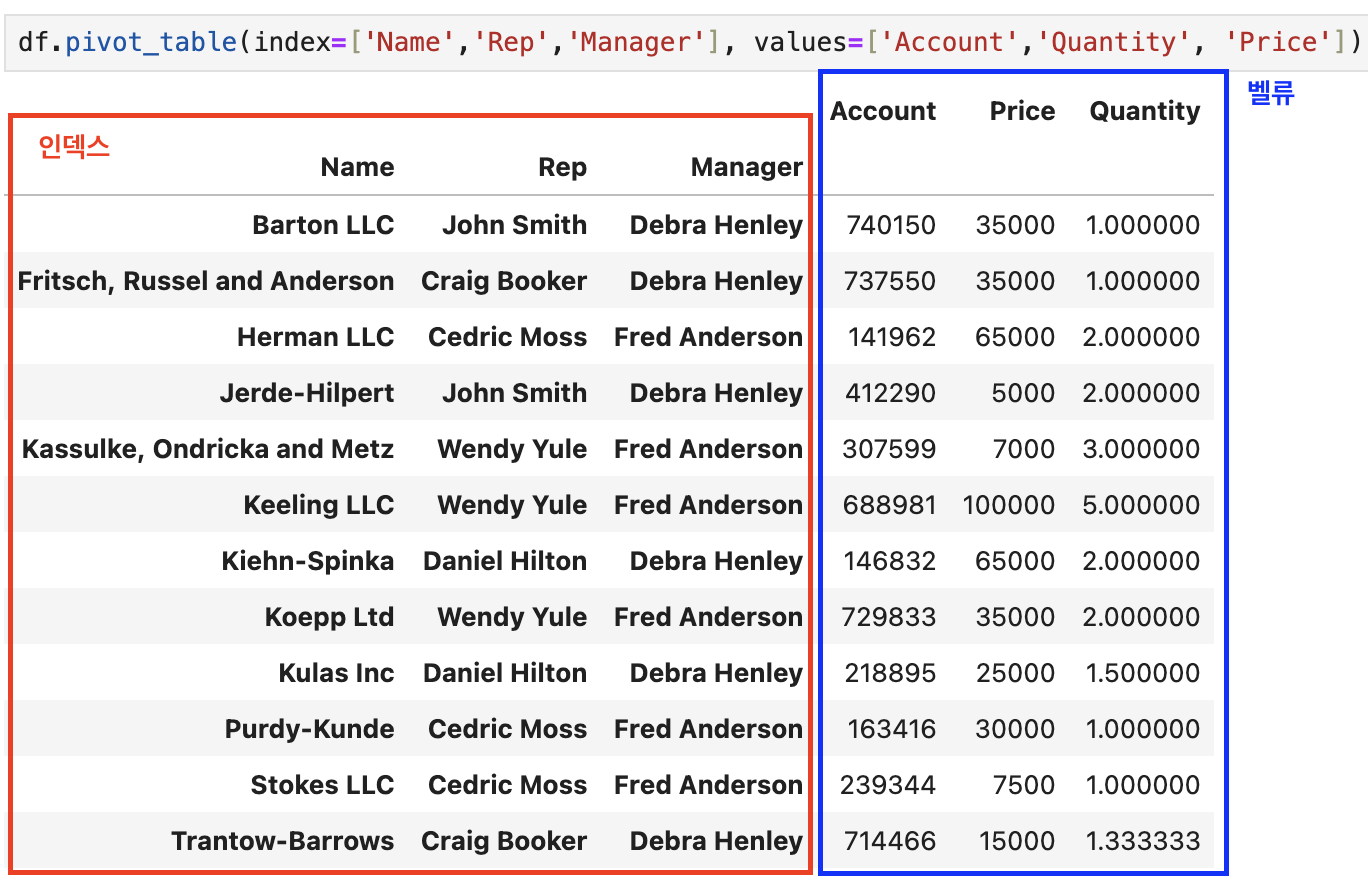This screenshot has width=1368, height=892.
Task: Click the price value 100000 for Keeling LLC
Action: (x=1009, y=505)
